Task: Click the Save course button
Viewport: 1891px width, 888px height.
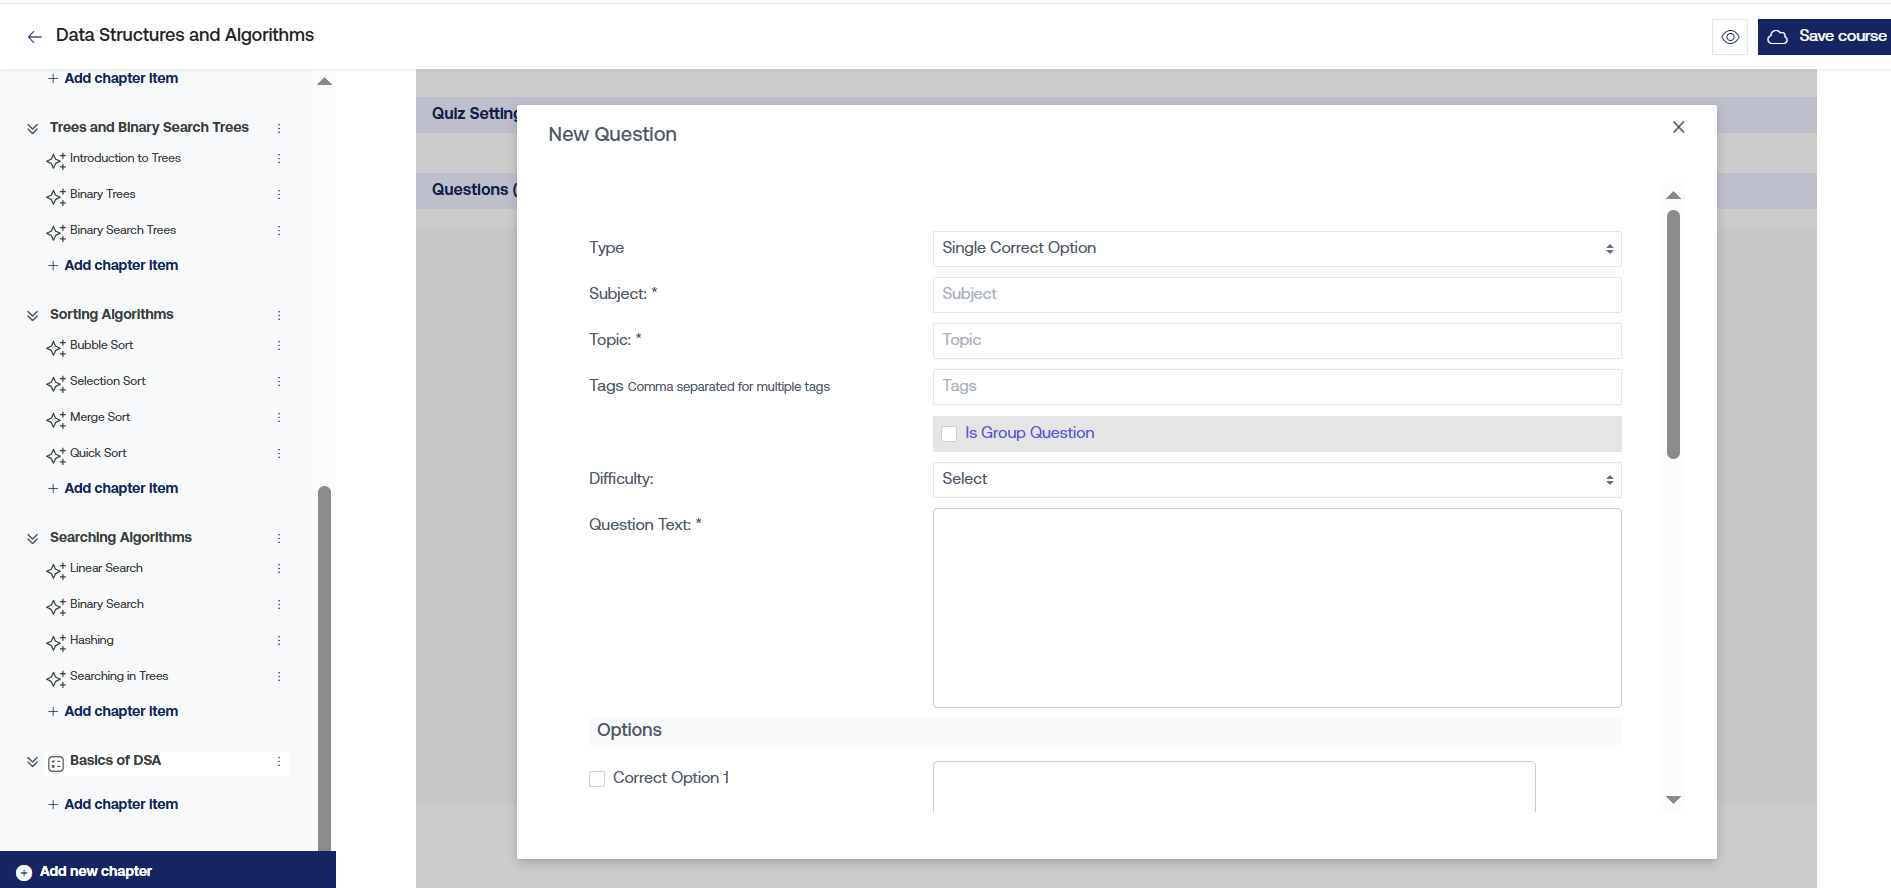Action: 1826,37
